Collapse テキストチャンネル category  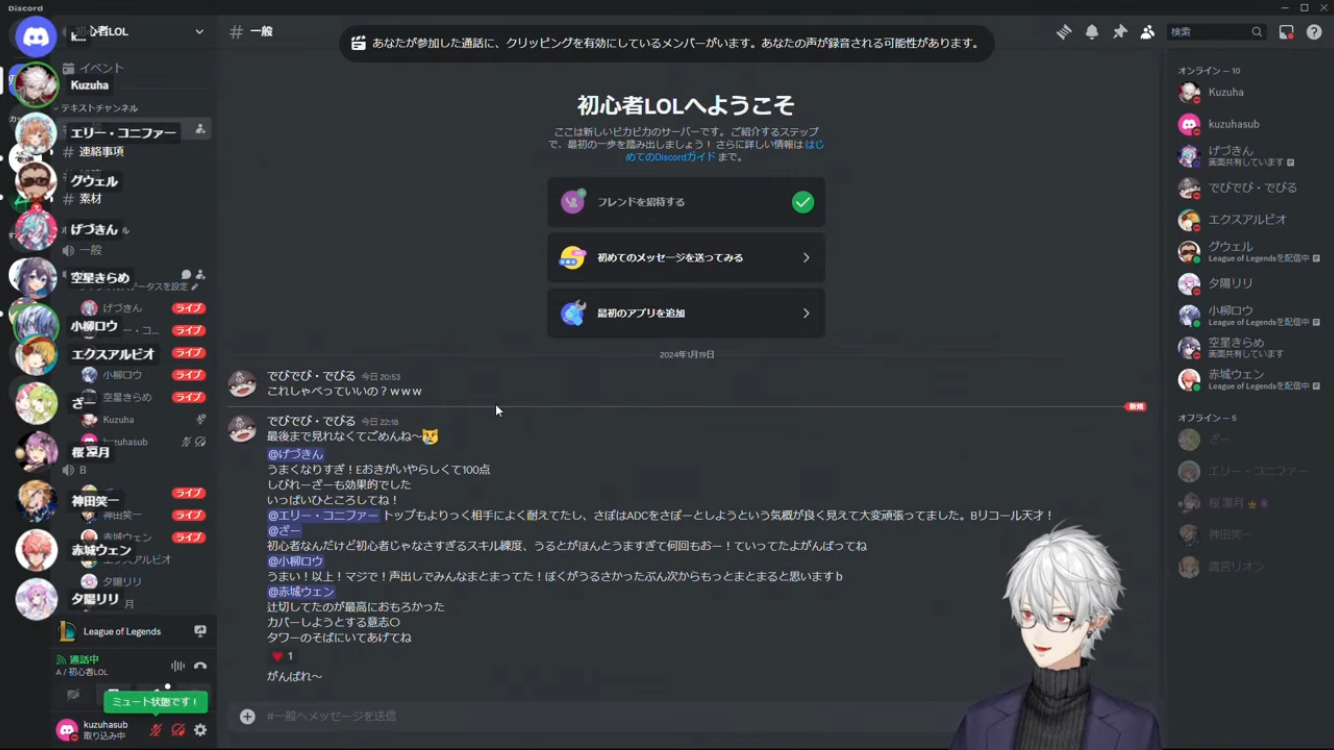98,108
